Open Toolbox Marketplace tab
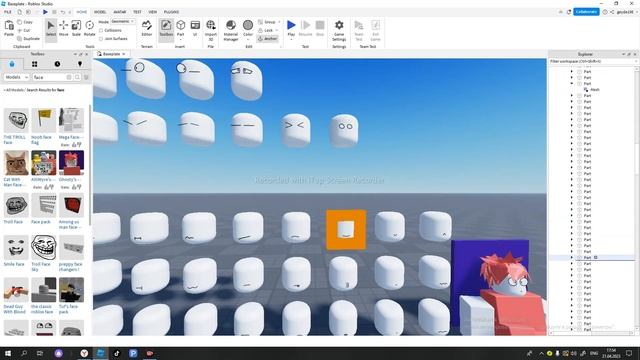Viewport: 640px width, 360px height. 12,64
